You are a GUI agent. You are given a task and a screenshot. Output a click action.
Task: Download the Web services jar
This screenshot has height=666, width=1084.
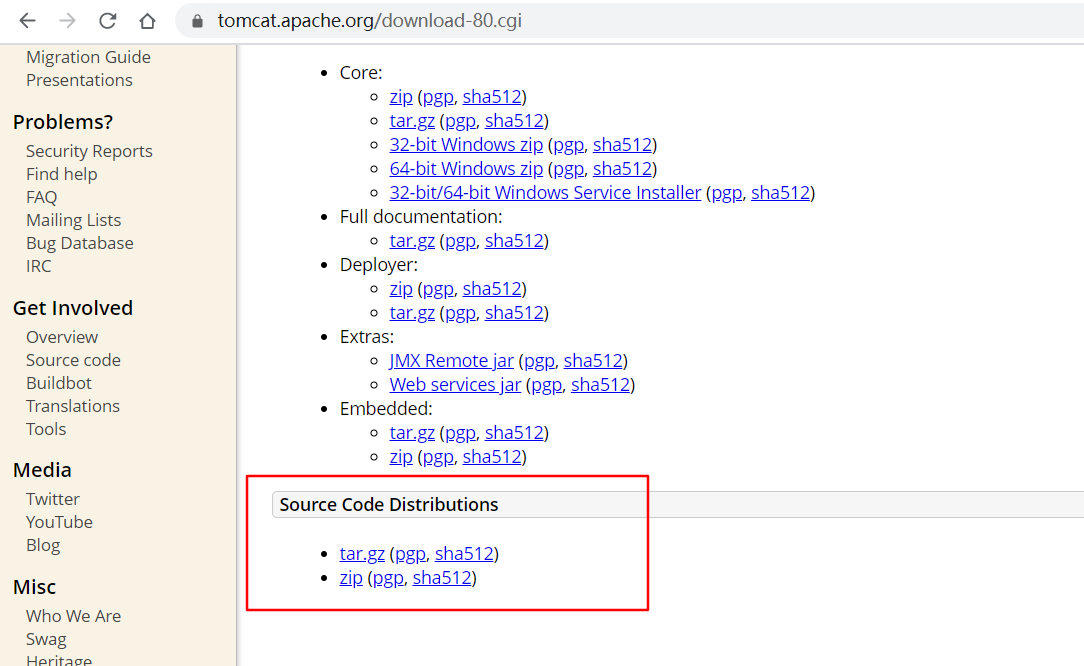[x=455, y=385]
